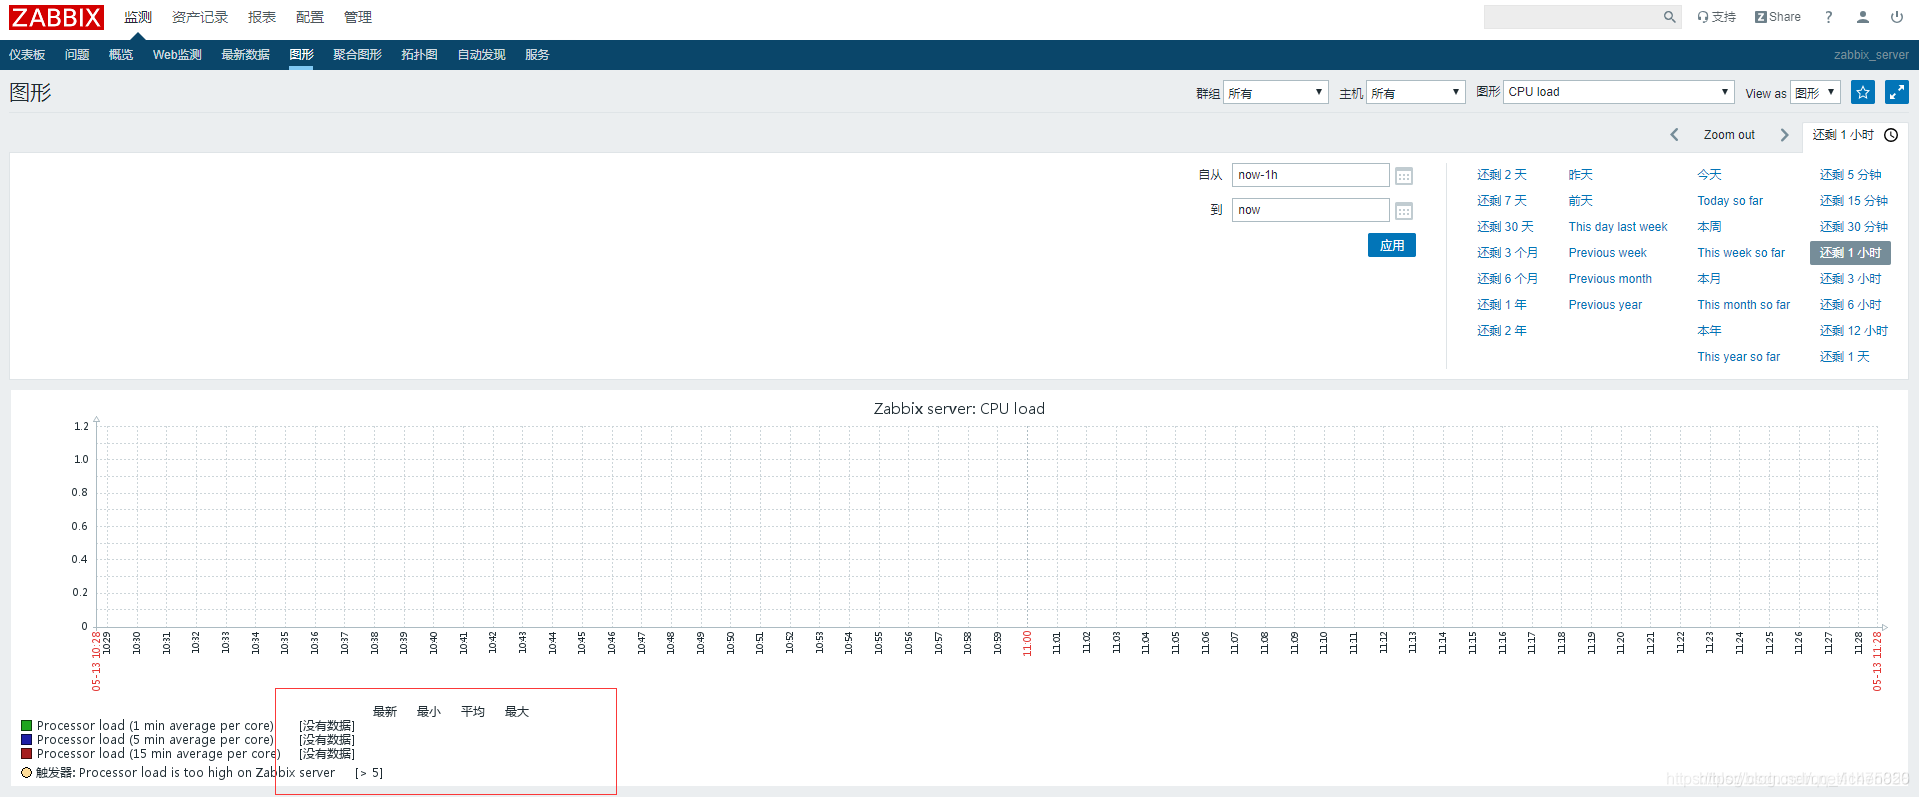
Task: Open the user profile icon
Action: click(x=1862, y=17)
